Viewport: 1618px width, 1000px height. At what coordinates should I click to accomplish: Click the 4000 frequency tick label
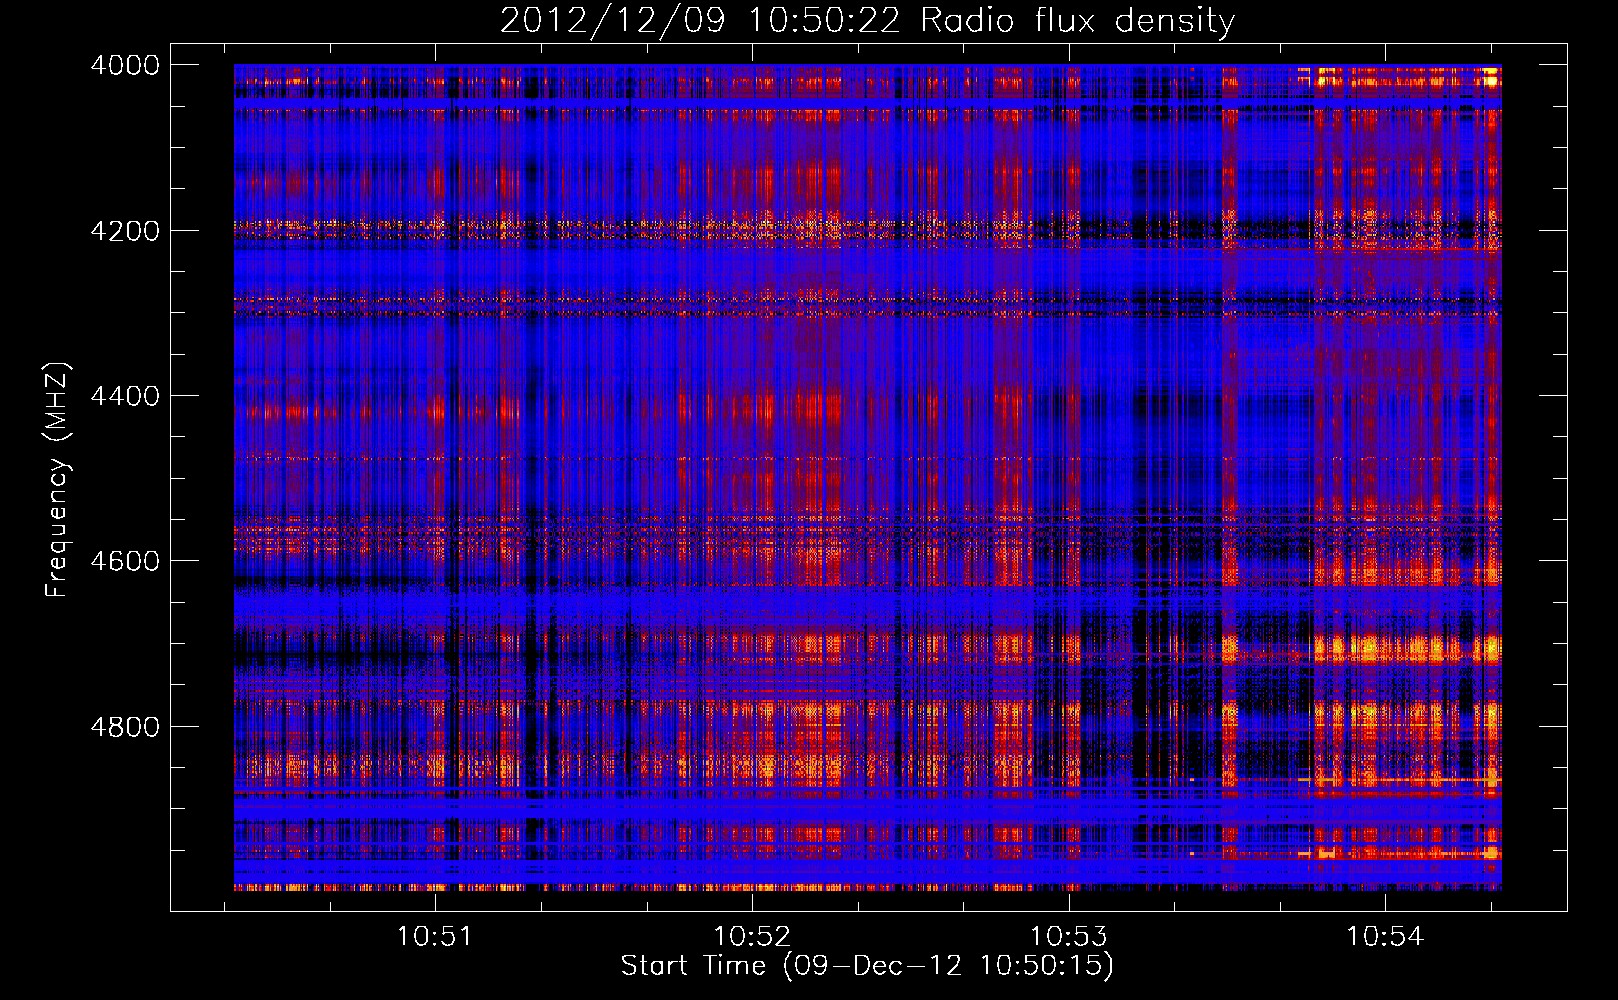point(125,65)
